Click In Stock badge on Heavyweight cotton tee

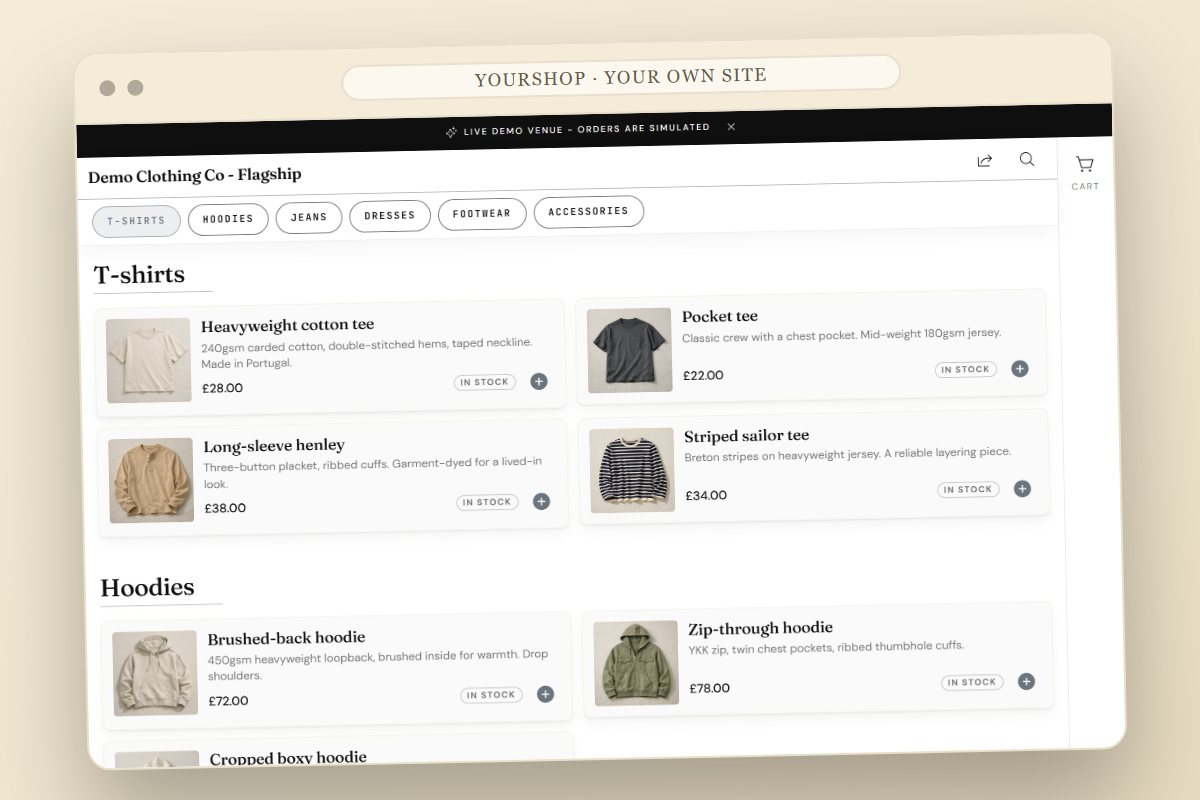coord(485,382)
